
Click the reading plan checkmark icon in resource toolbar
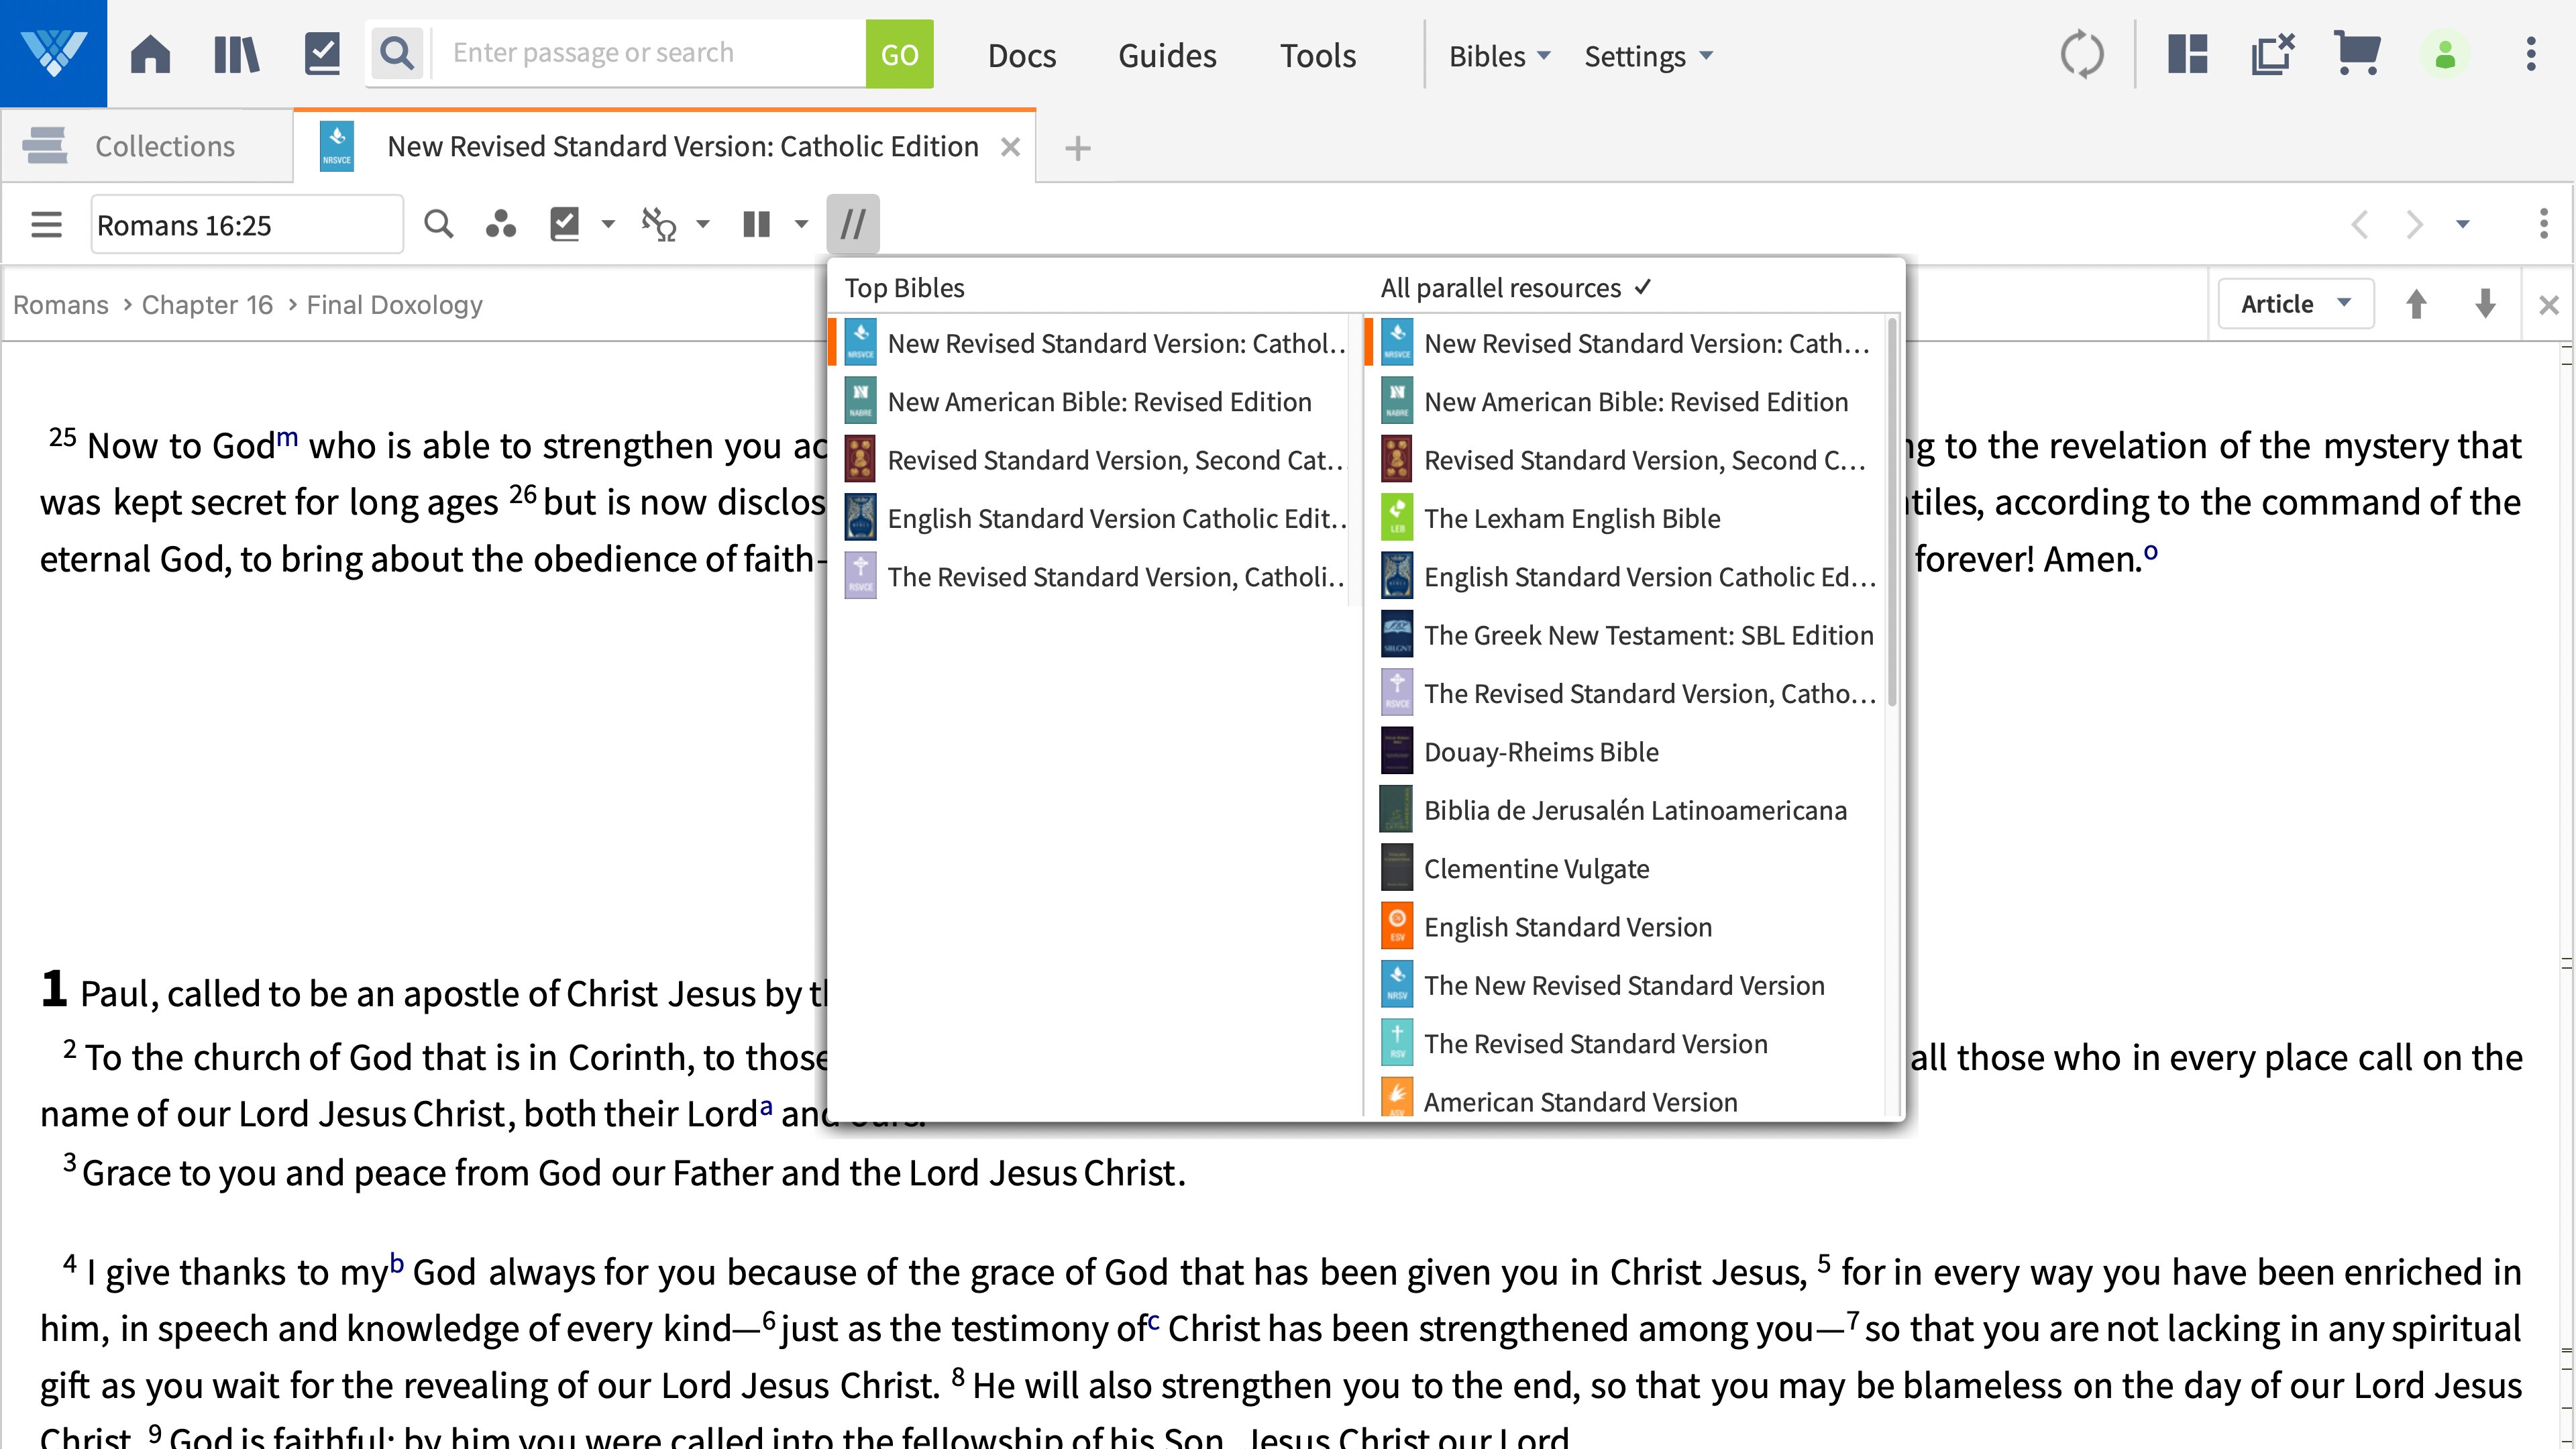565,224
